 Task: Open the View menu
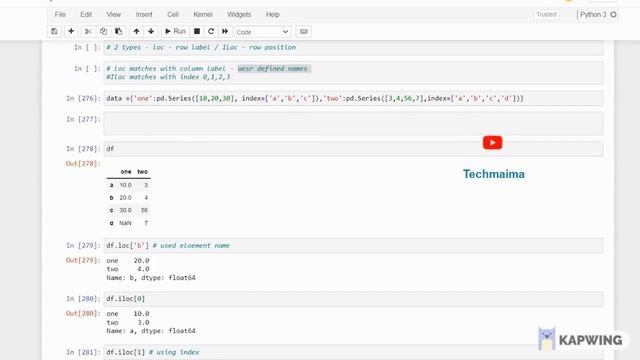pos(113,14)
